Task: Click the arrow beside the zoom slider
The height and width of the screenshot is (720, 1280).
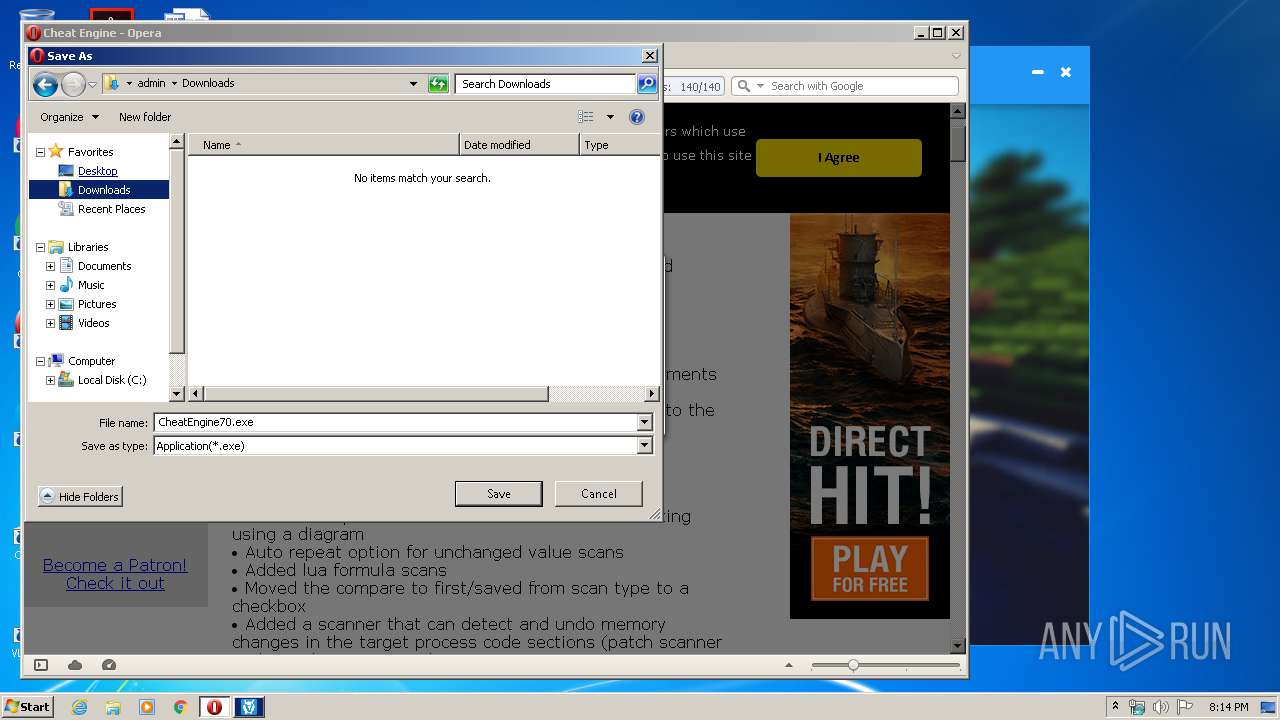Action: (x=789, y=665)
